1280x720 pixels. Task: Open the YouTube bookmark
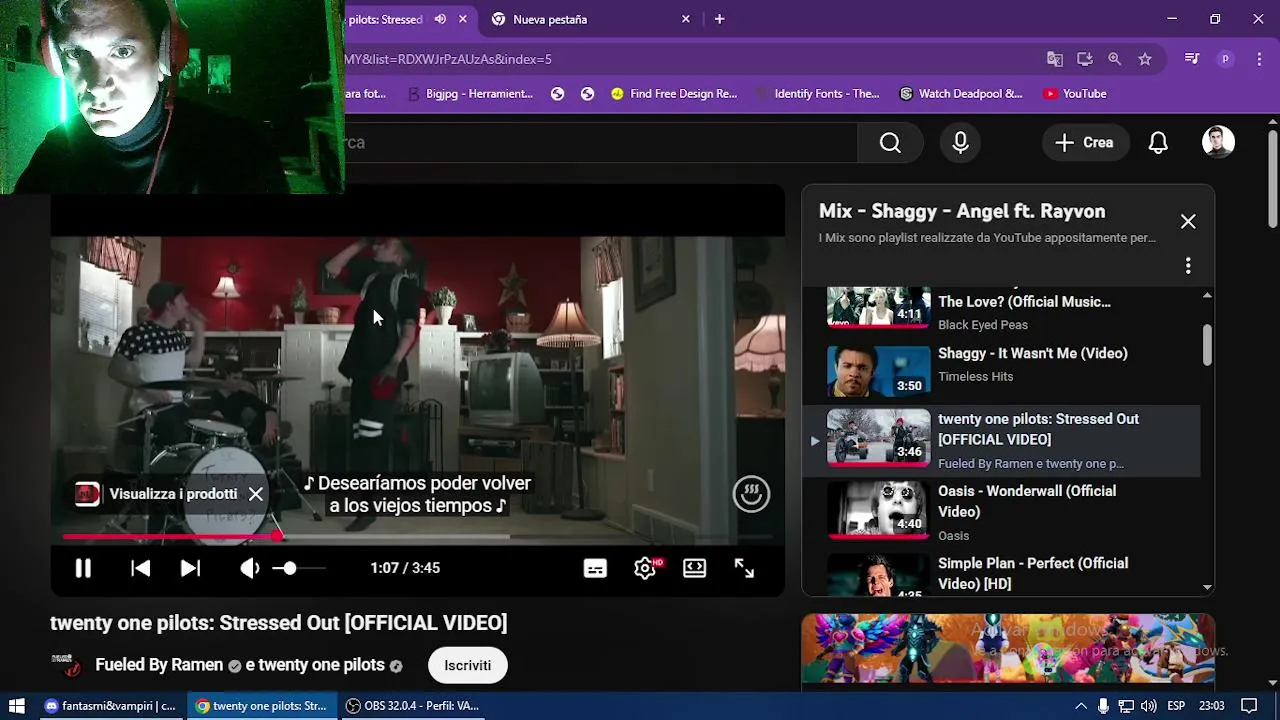pyautogui.click(x=1075, y=94)
